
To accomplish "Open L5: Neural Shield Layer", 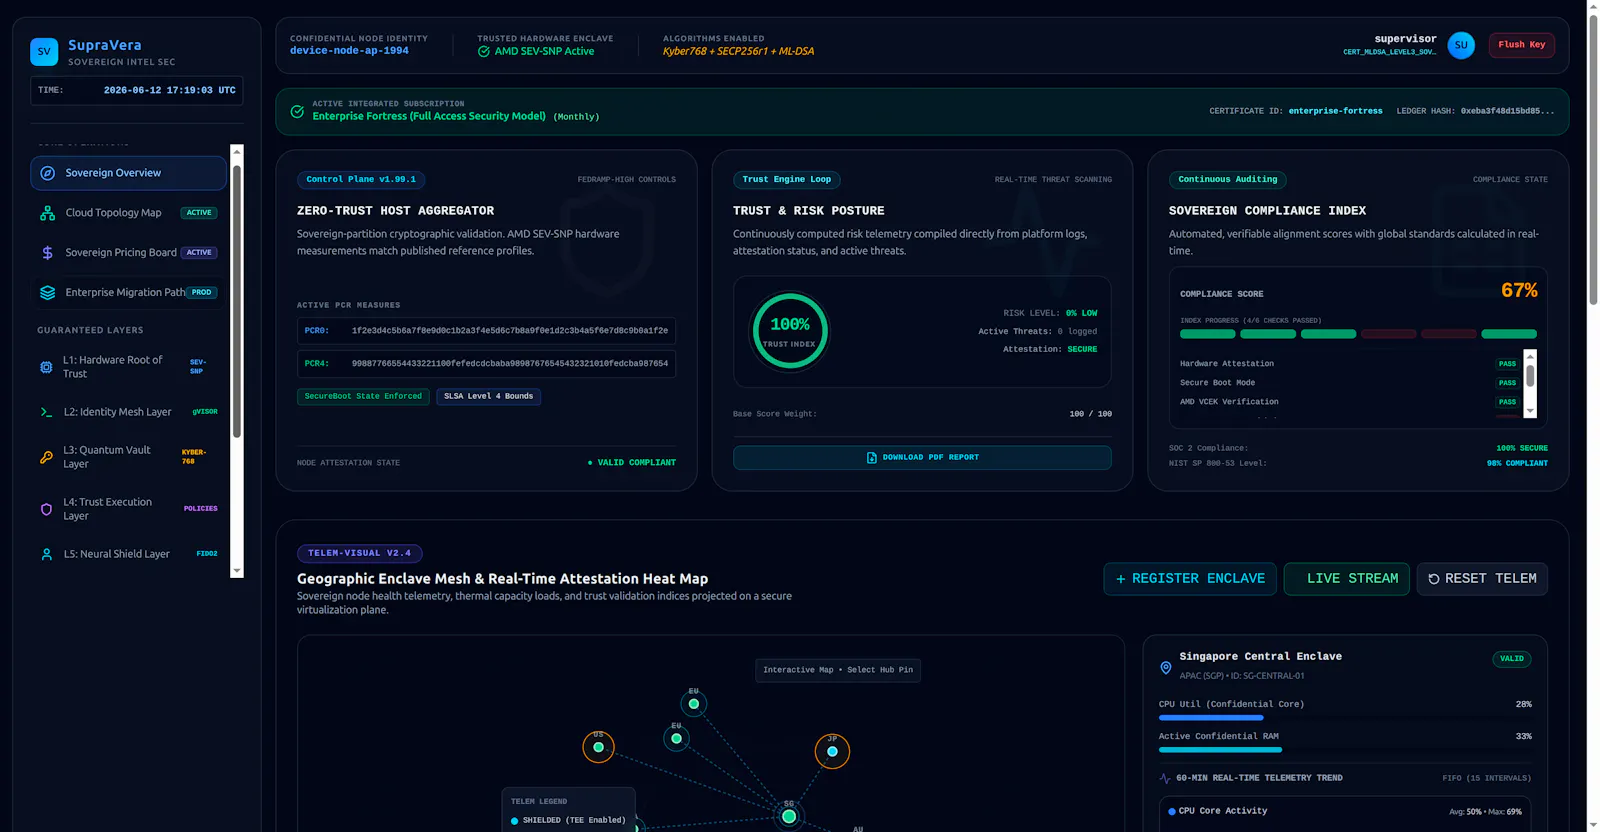I will pos(128,554).
